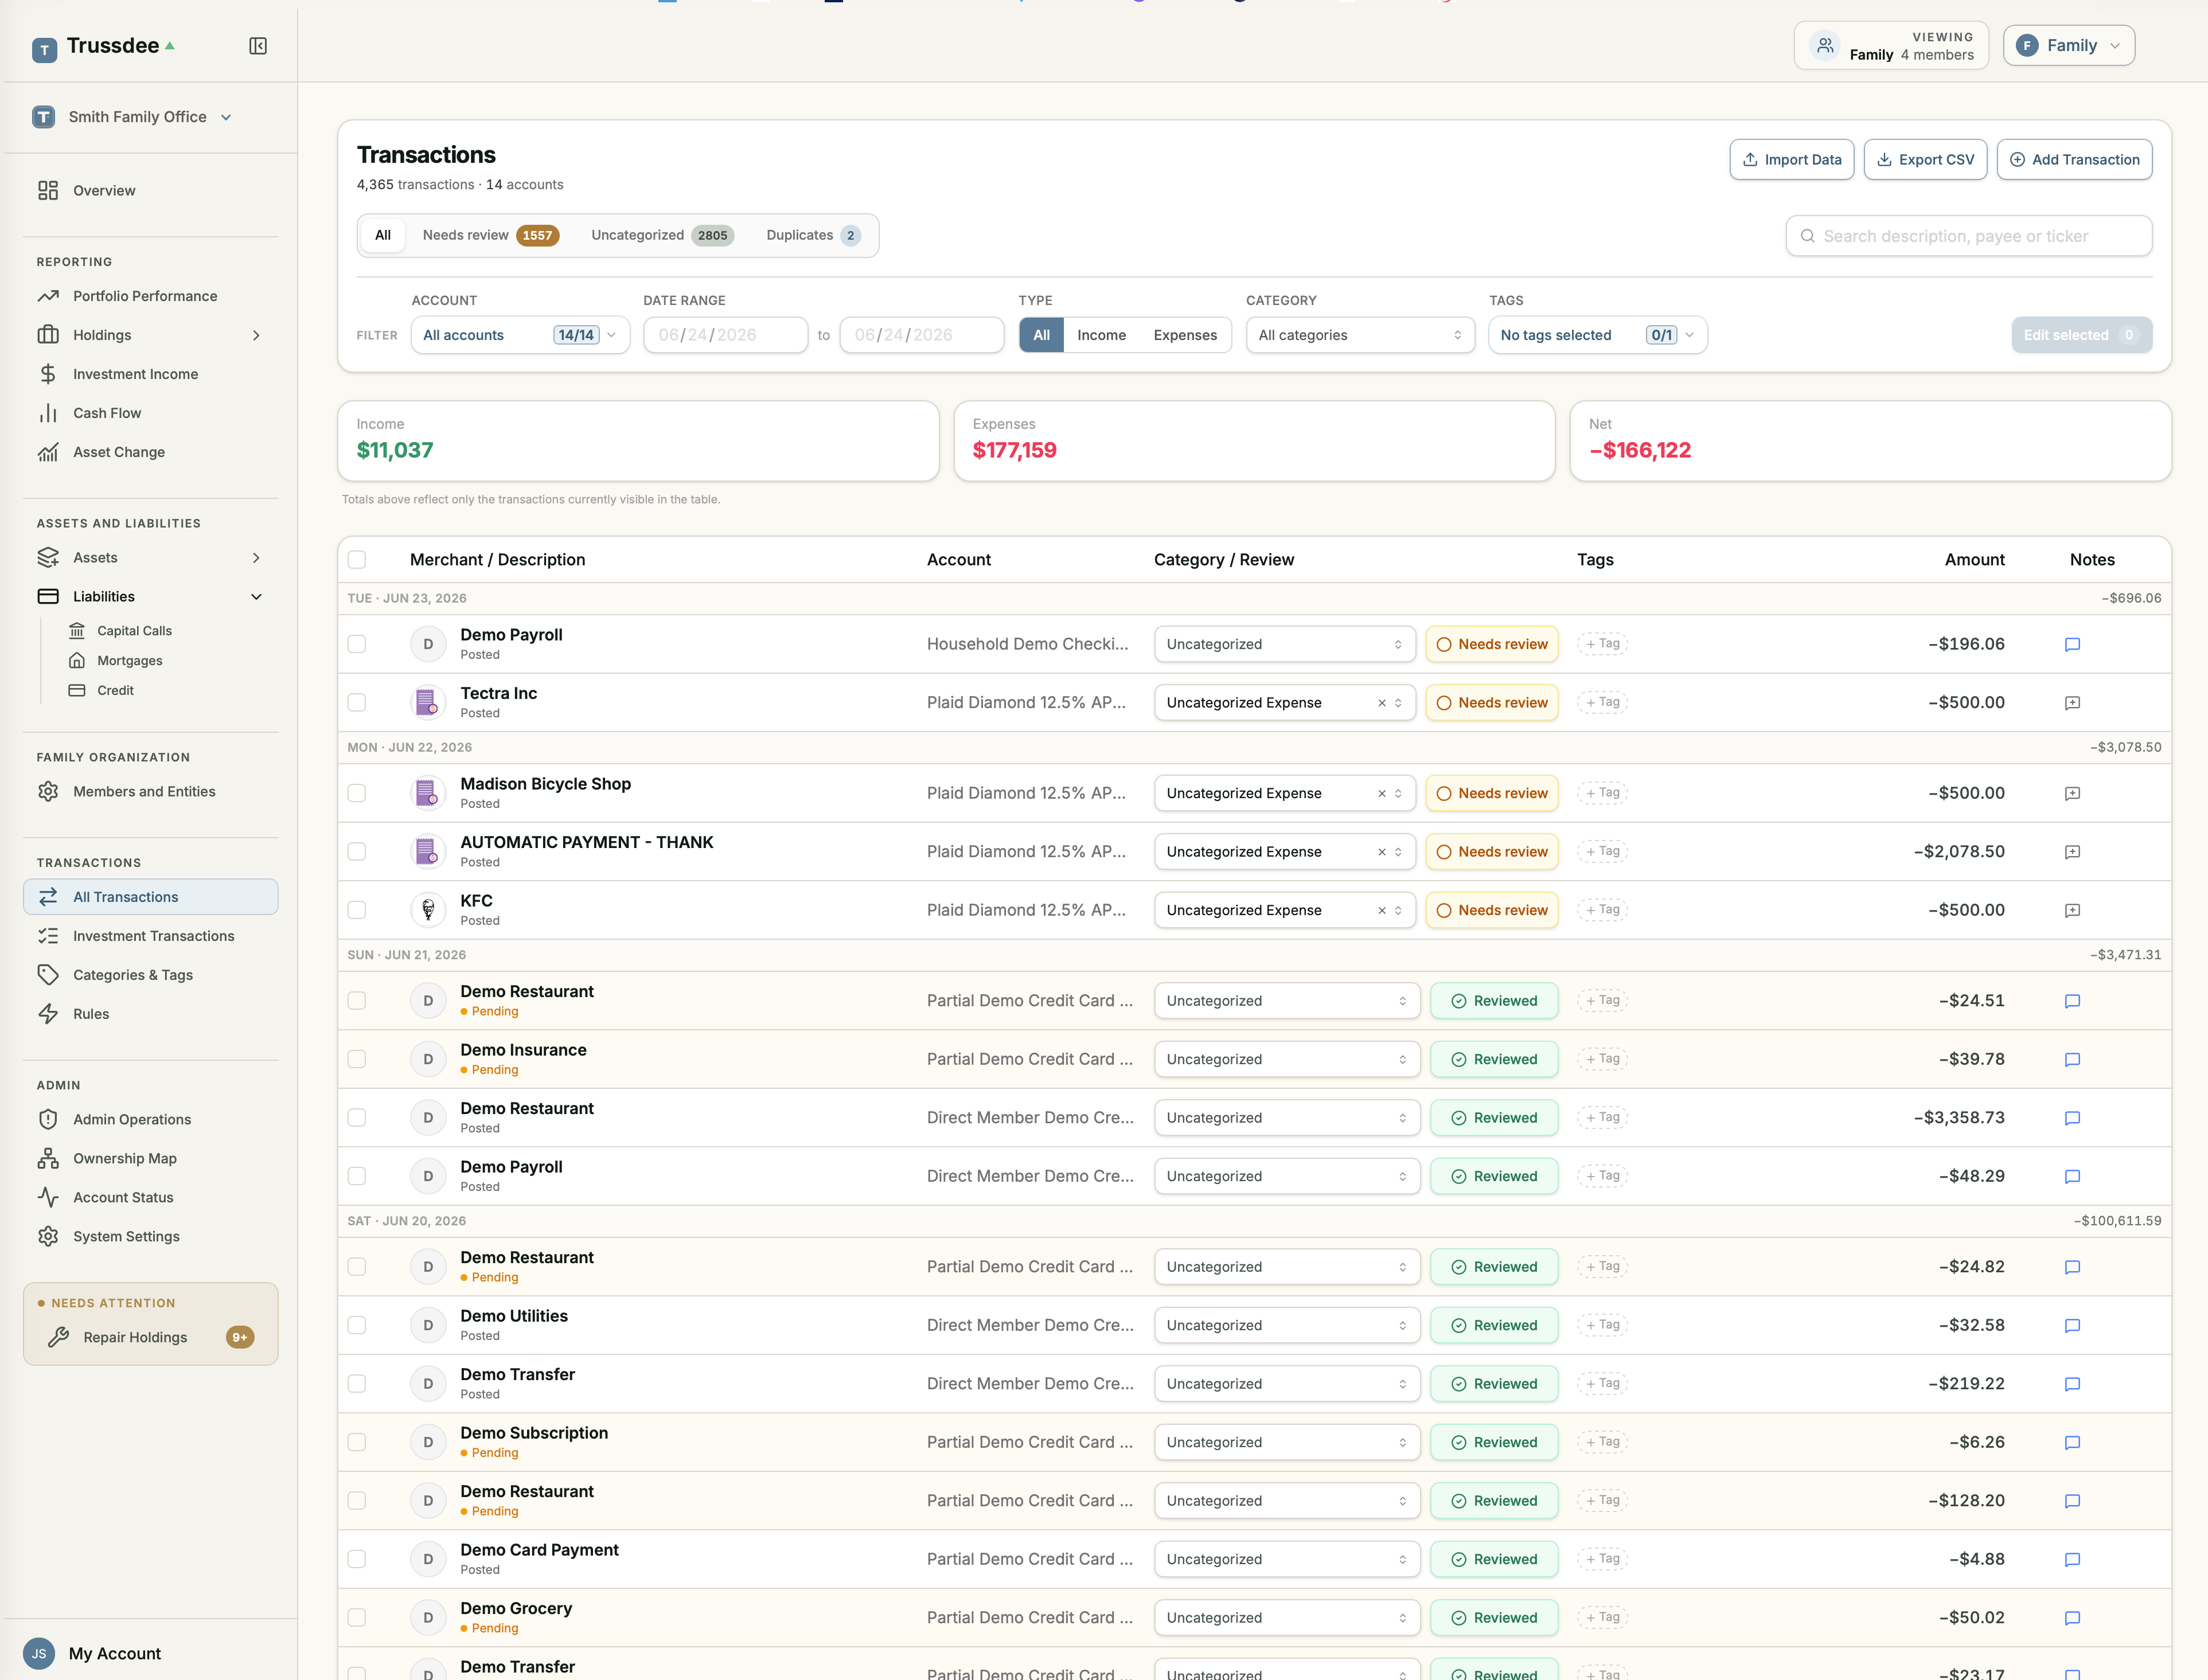
Task: Click the Mortgages house icon
Action: pos(77,661)
